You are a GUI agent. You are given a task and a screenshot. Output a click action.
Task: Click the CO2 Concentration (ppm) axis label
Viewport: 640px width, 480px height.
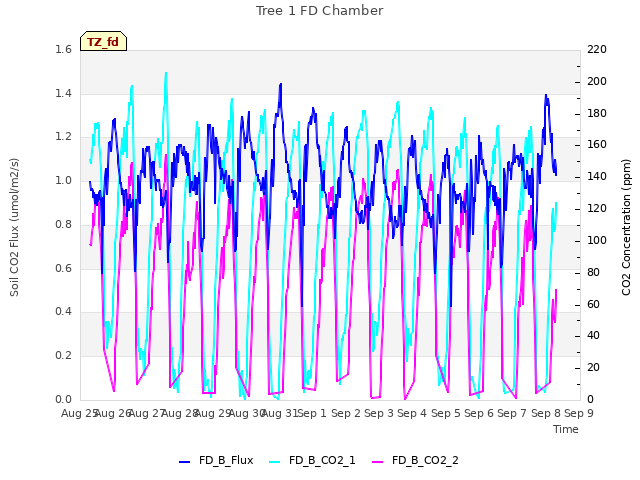(626, 227)
